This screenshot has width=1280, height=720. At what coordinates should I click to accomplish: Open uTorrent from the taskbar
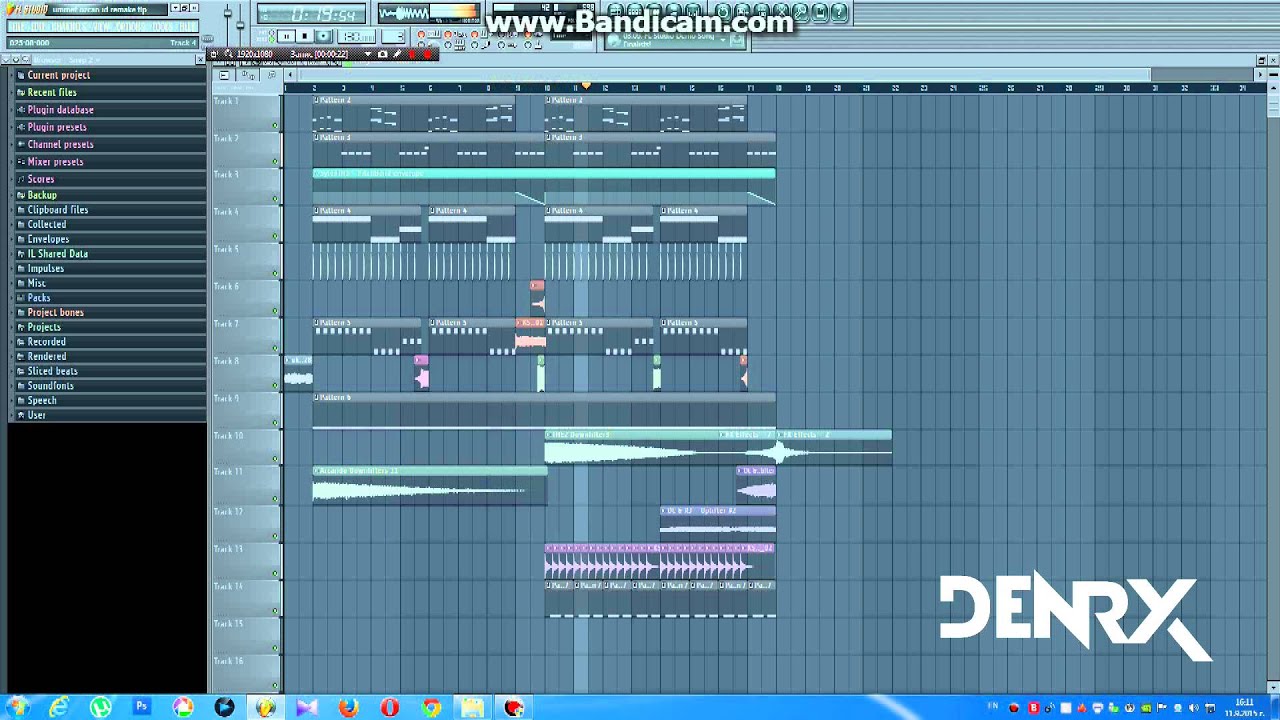coord(100,708)
